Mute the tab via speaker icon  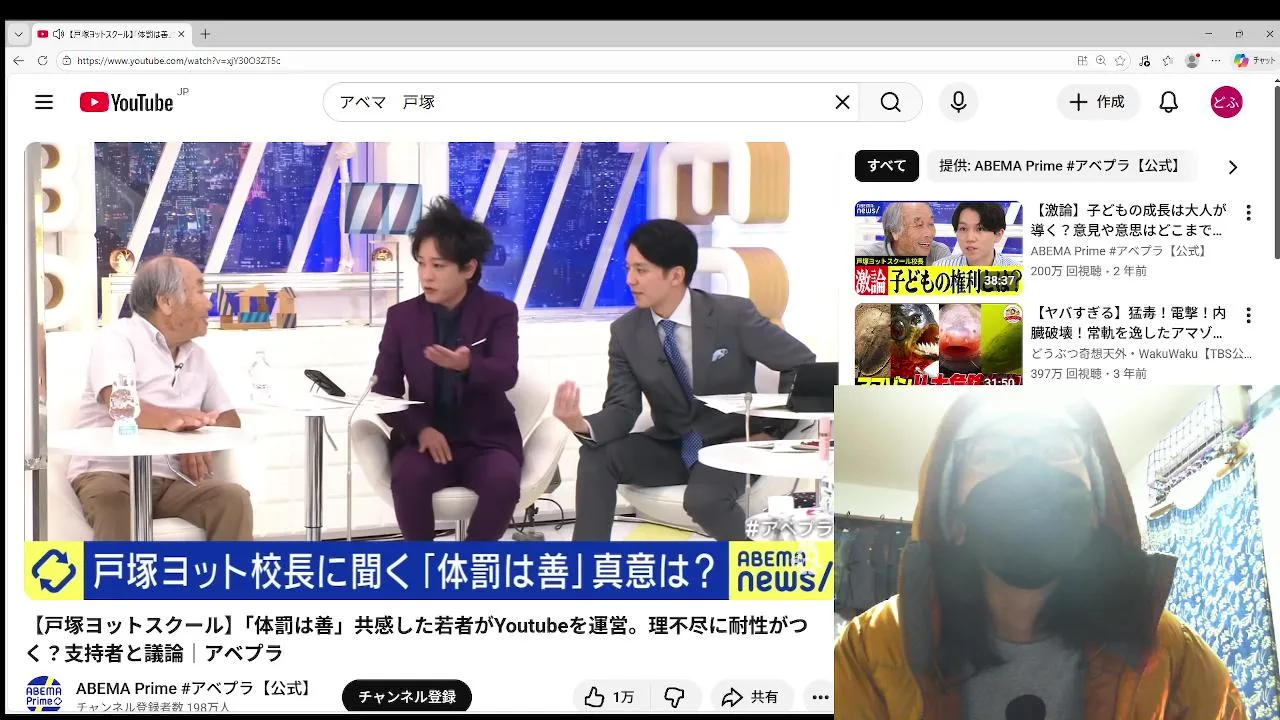pyautogui.click(x=58, y=34)
